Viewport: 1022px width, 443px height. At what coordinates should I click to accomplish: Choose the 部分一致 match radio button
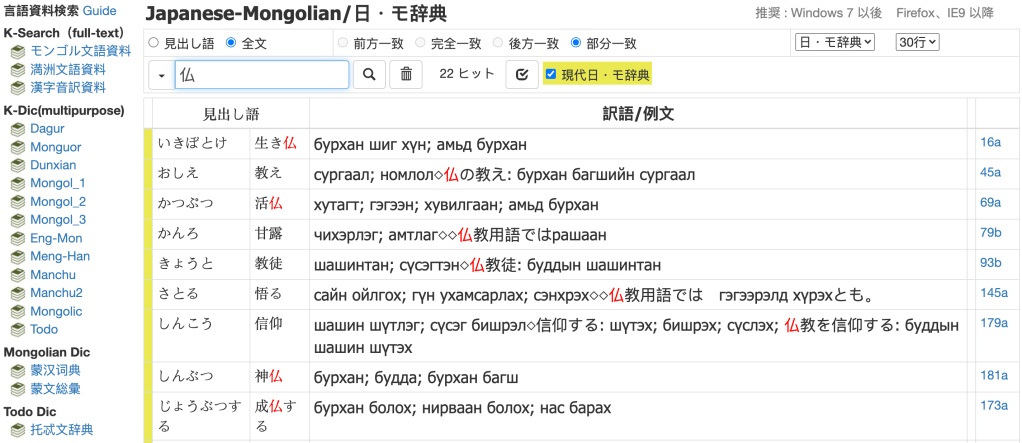click(x=576, y=43)
